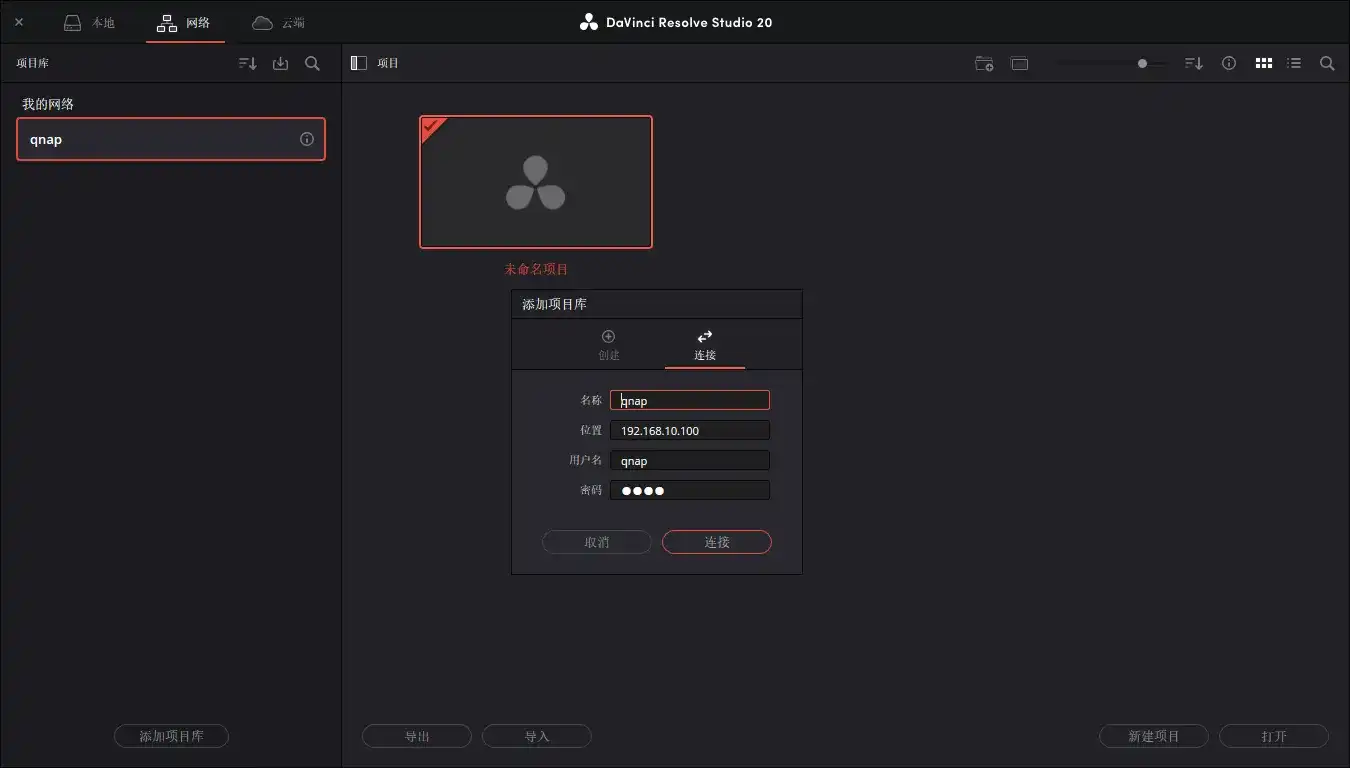Select the 创建 tab in the dialog
The width and height of the screenshot is (1350, 768).
click(608, 344)
